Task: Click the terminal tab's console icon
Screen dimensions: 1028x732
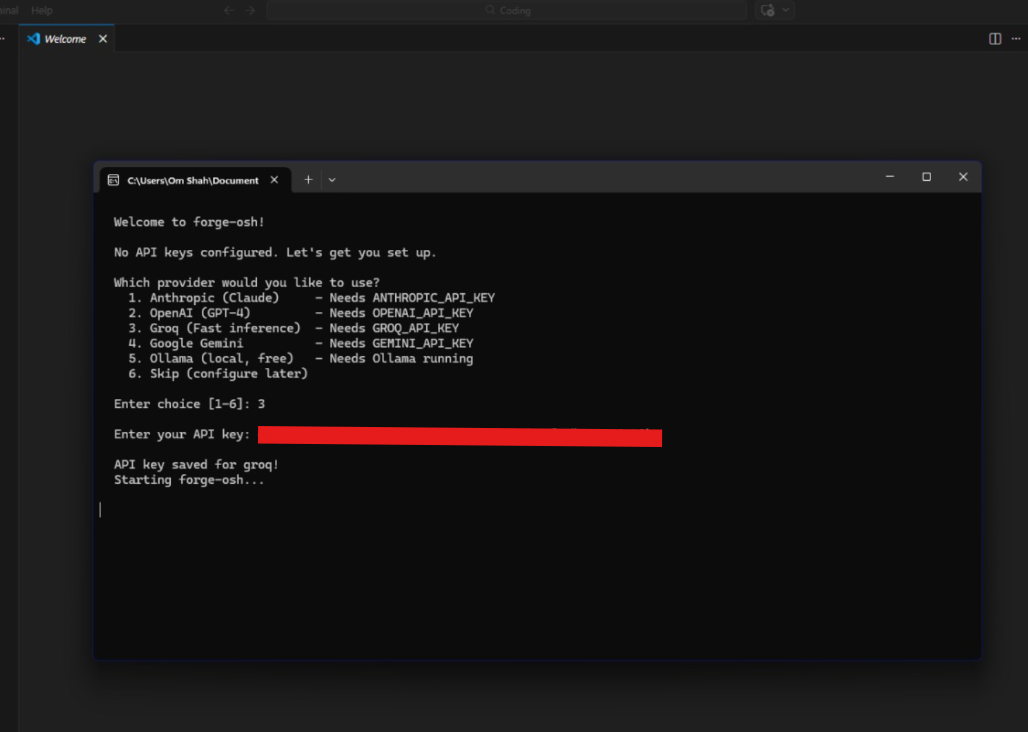Action: [x=113, y=180]
